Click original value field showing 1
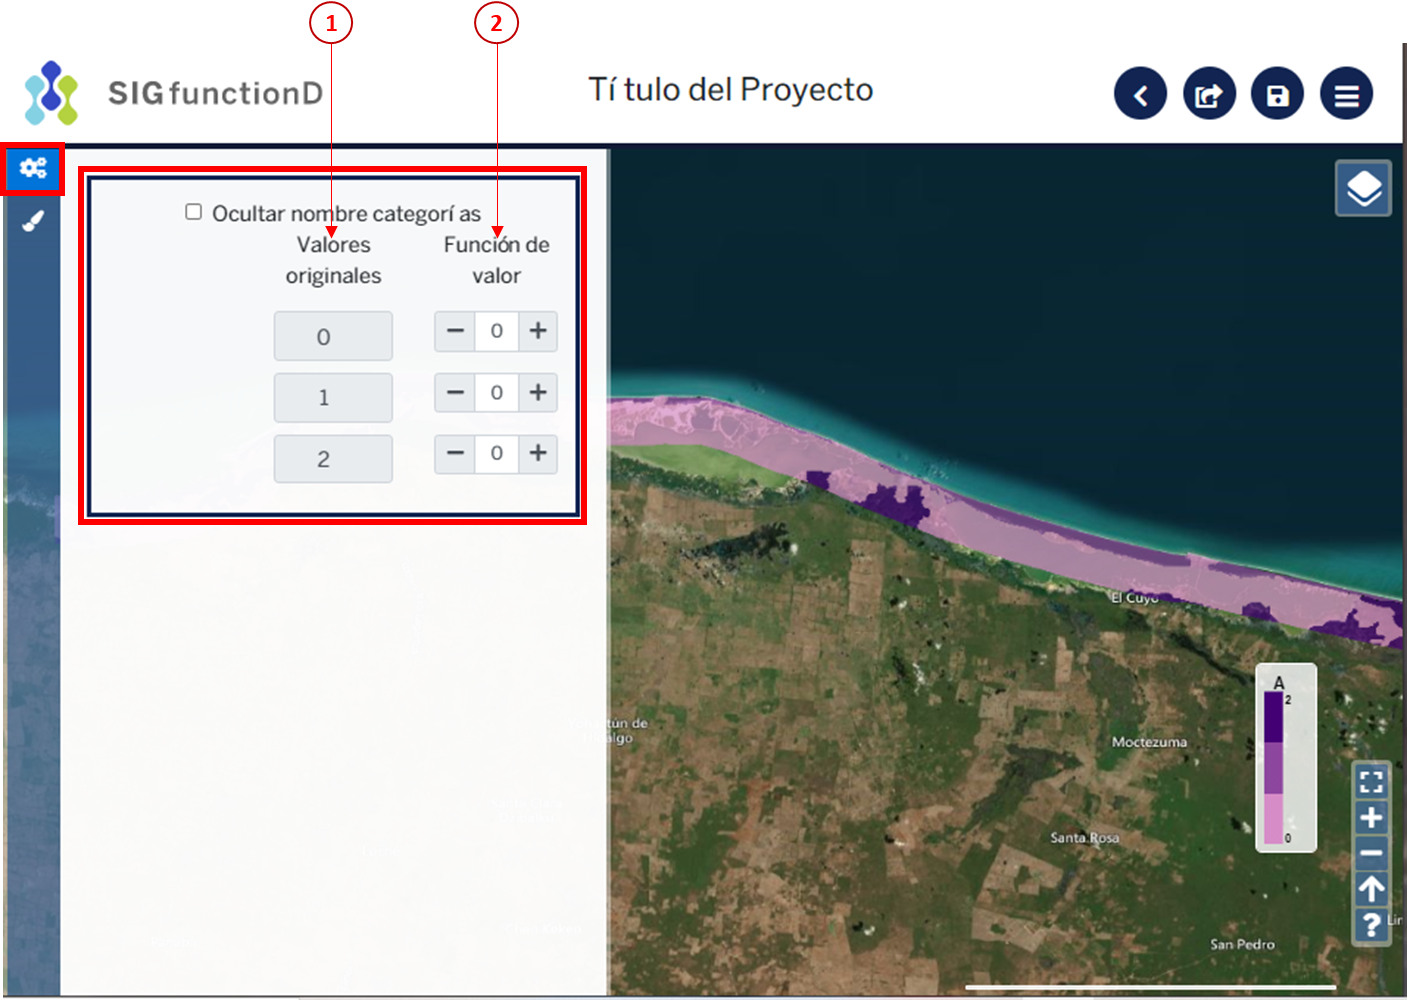This screenshot has width=1407, height=1000. click(x=333, y=398)
